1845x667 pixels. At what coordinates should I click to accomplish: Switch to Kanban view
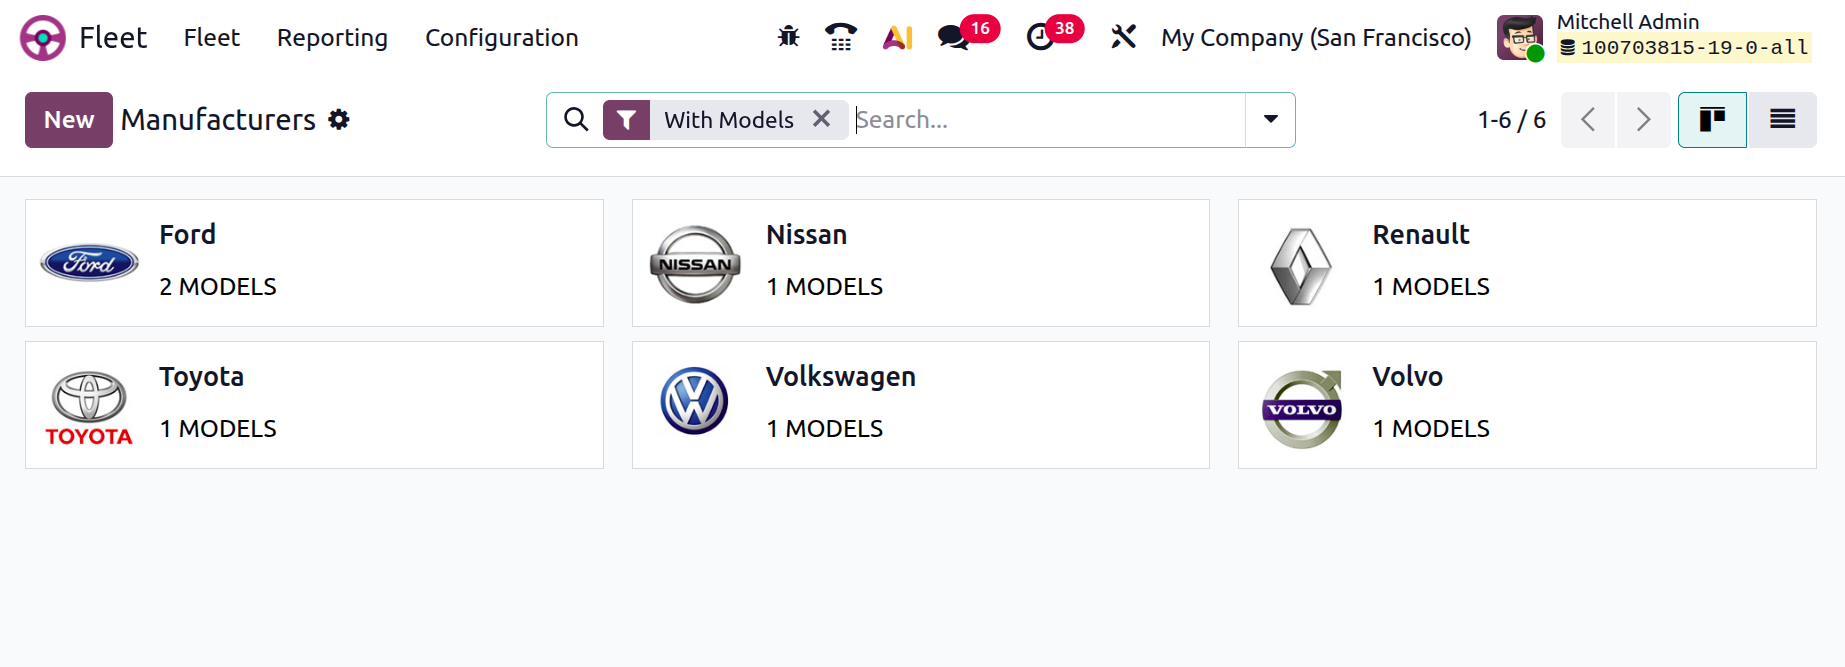click(1712, 120)
